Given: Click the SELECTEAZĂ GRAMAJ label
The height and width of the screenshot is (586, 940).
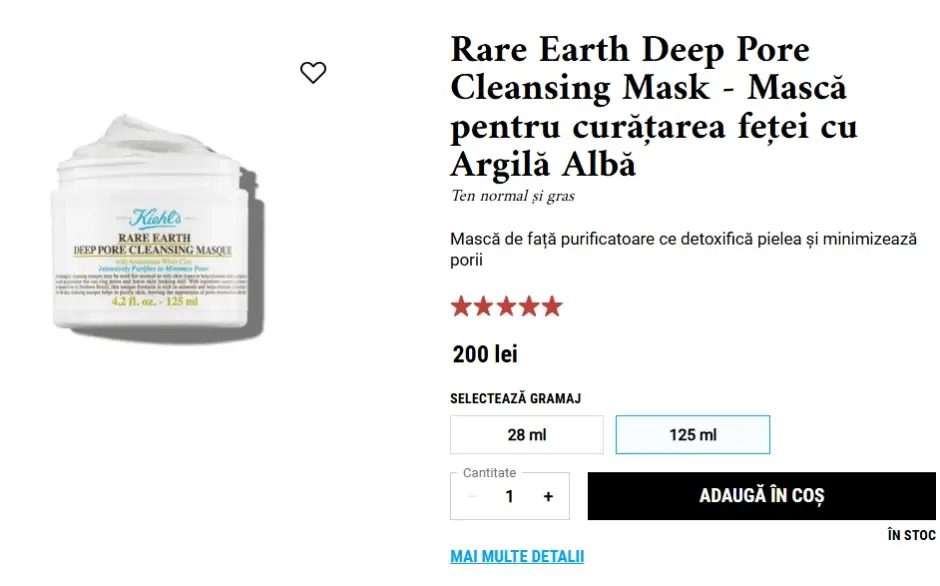Looking at the screenshot, I should 516,398.
